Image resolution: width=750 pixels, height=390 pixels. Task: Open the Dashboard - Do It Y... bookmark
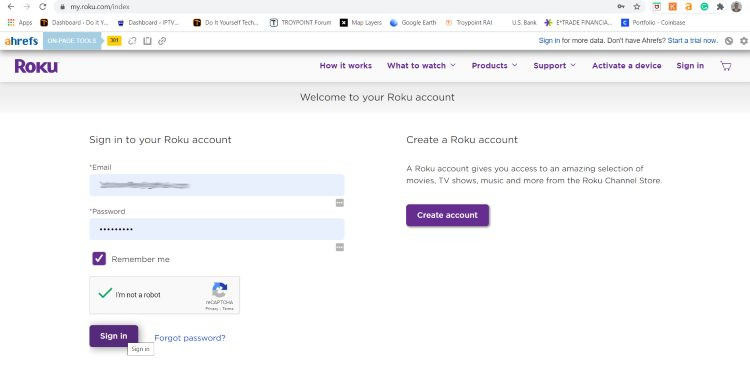click(x=74, y=22)
